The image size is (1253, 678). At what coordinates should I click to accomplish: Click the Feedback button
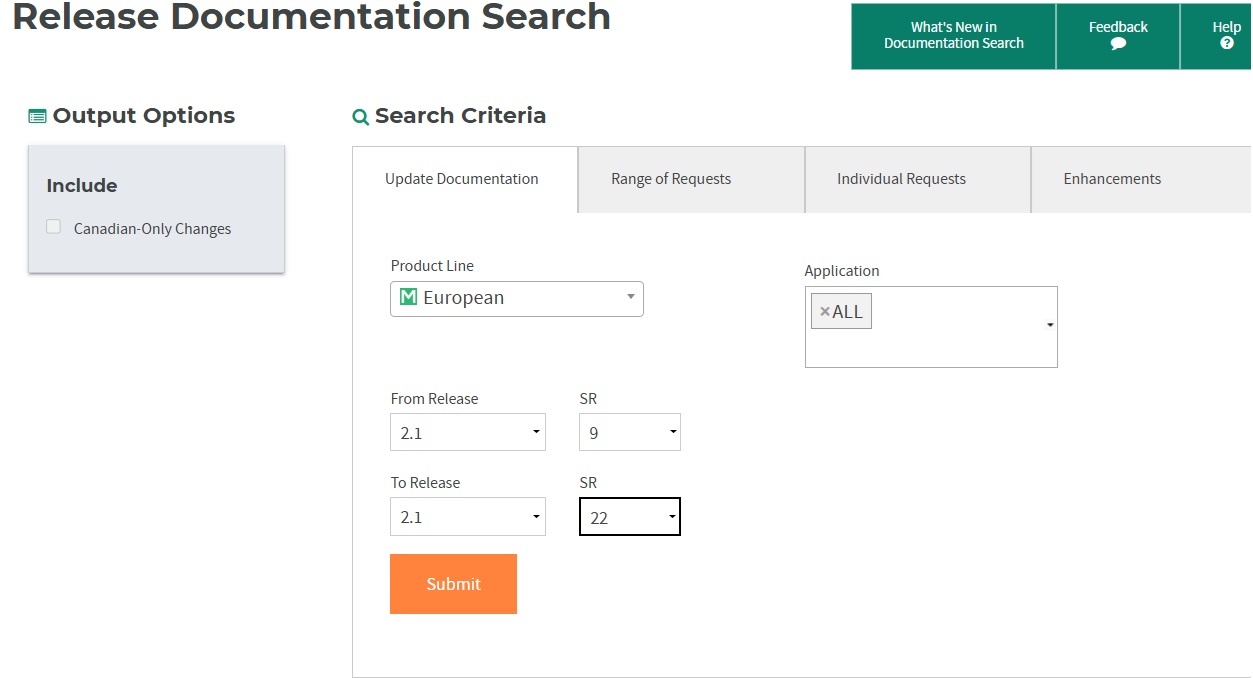pos(1117,37)
